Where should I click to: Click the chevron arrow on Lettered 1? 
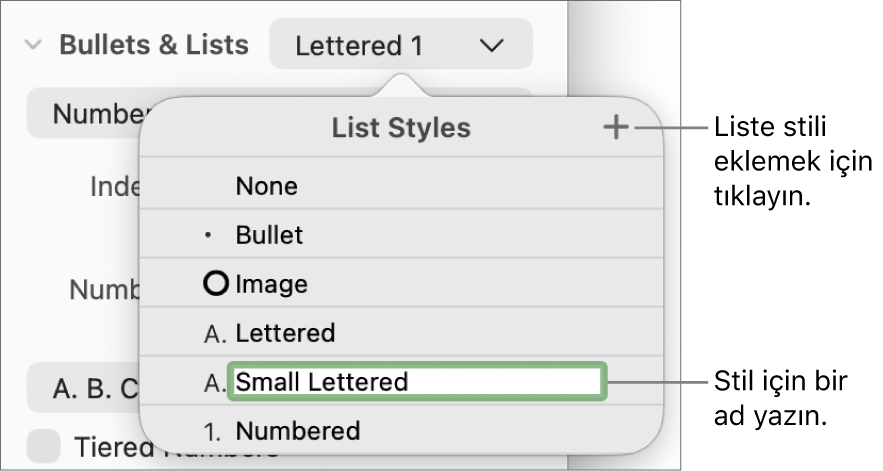pyautogui.click(x=491, y=45)
